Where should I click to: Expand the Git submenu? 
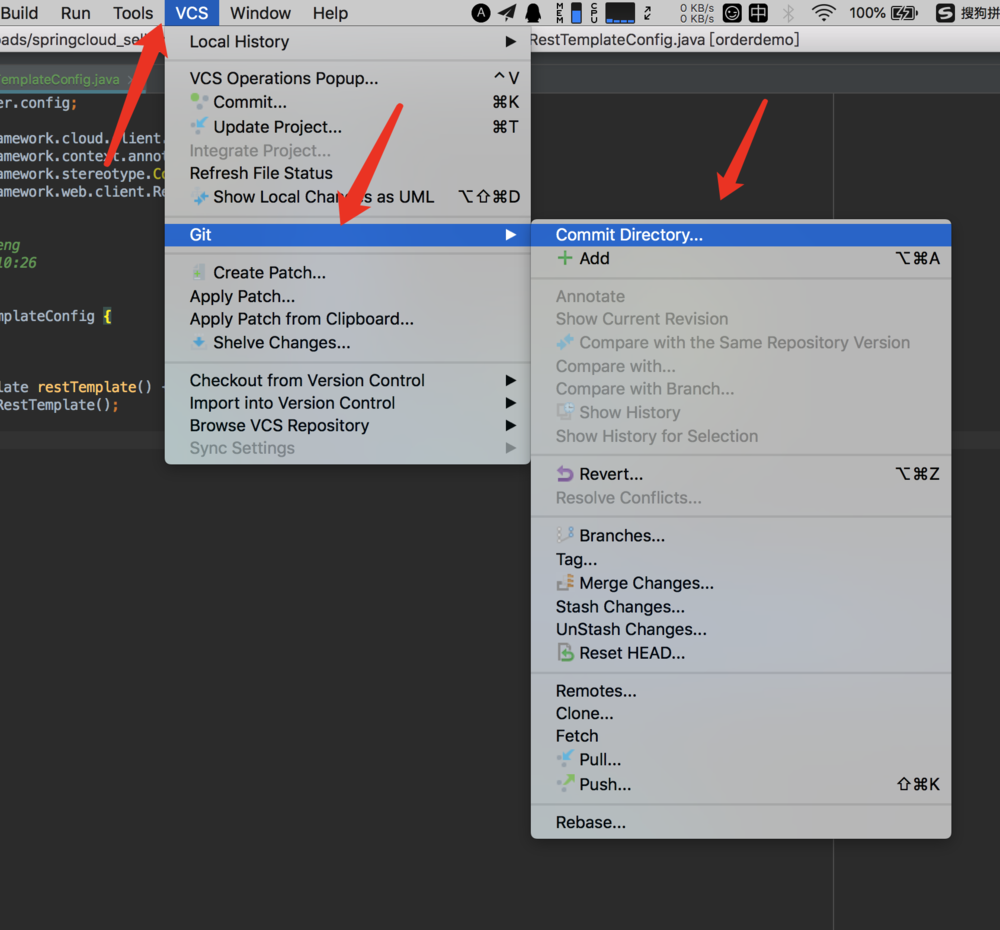tap(348, 235)
